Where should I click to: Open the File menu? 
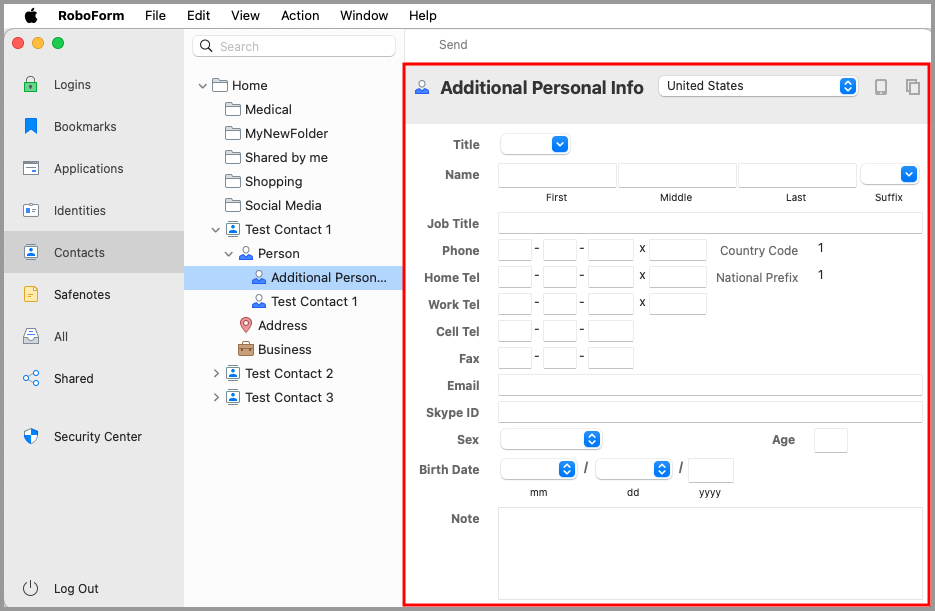pos(155,15)
